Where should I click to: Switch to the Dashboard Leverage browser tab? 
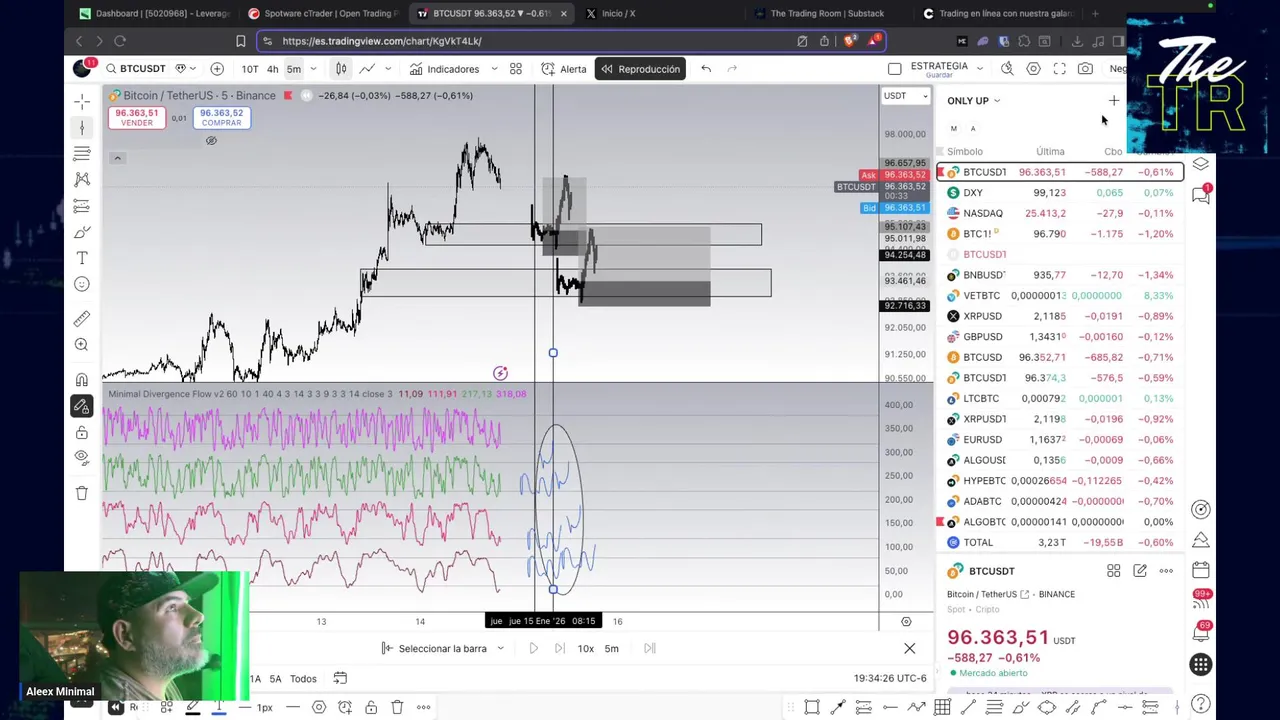pos(155,13)
